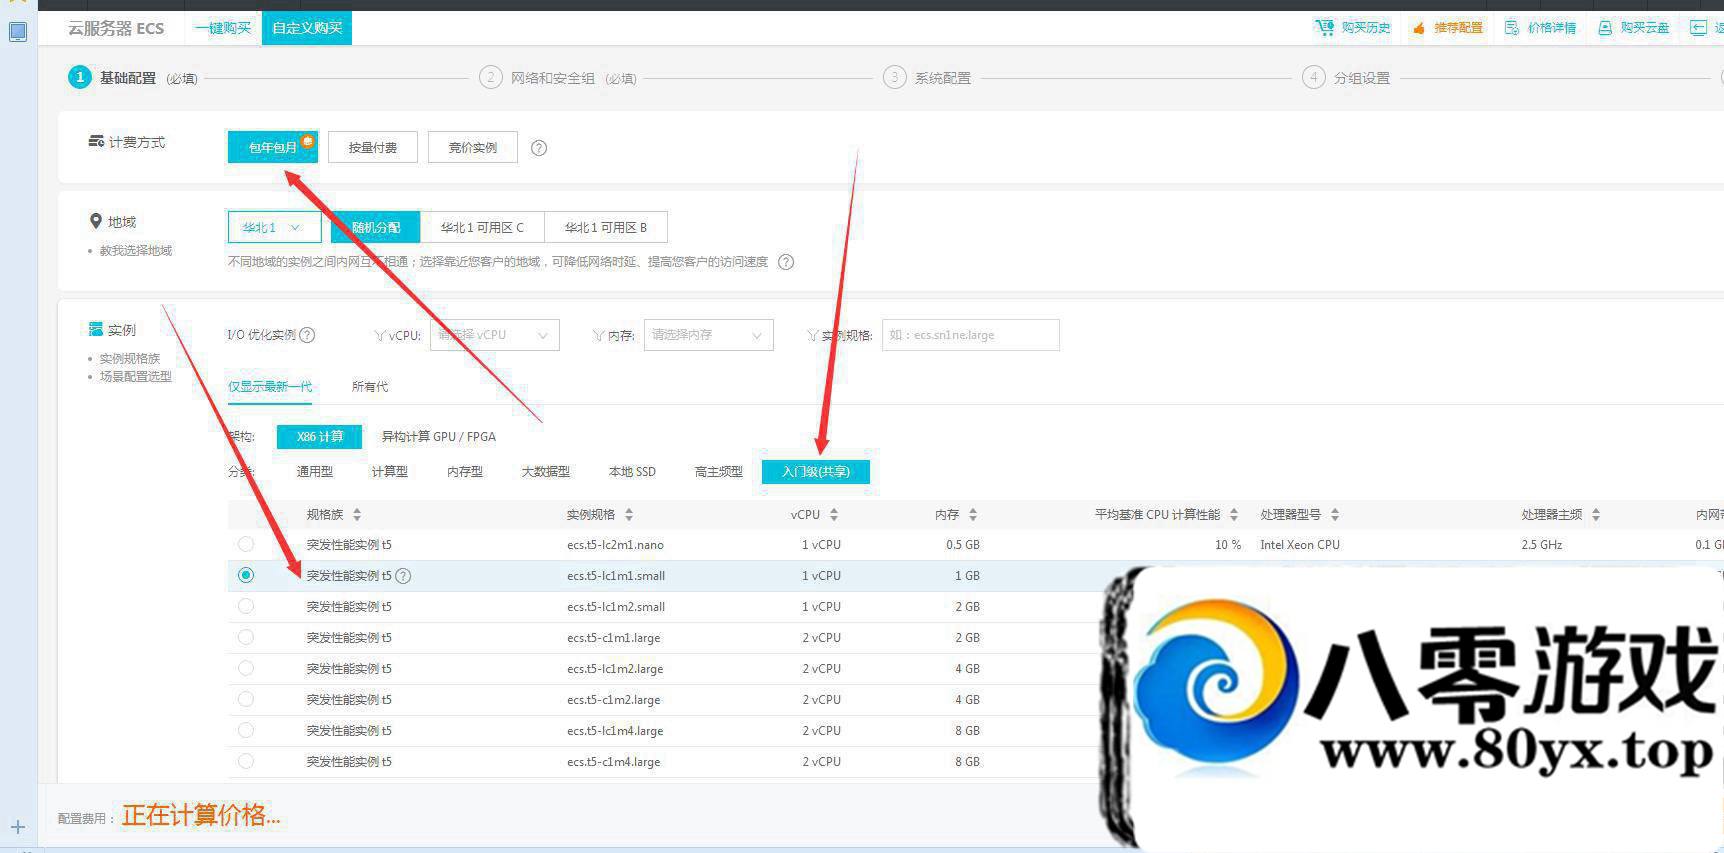Open 场景配置选型 link
The image size is (1724, 853).
[x=136, y=377]
